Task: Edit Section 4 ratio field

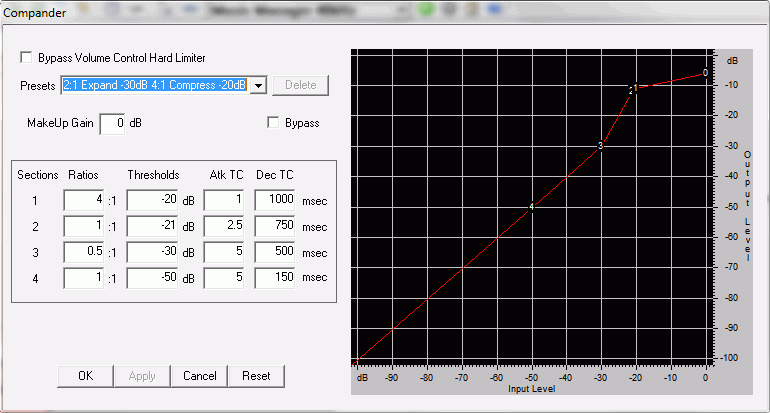Action: click(x=83, y=278)
